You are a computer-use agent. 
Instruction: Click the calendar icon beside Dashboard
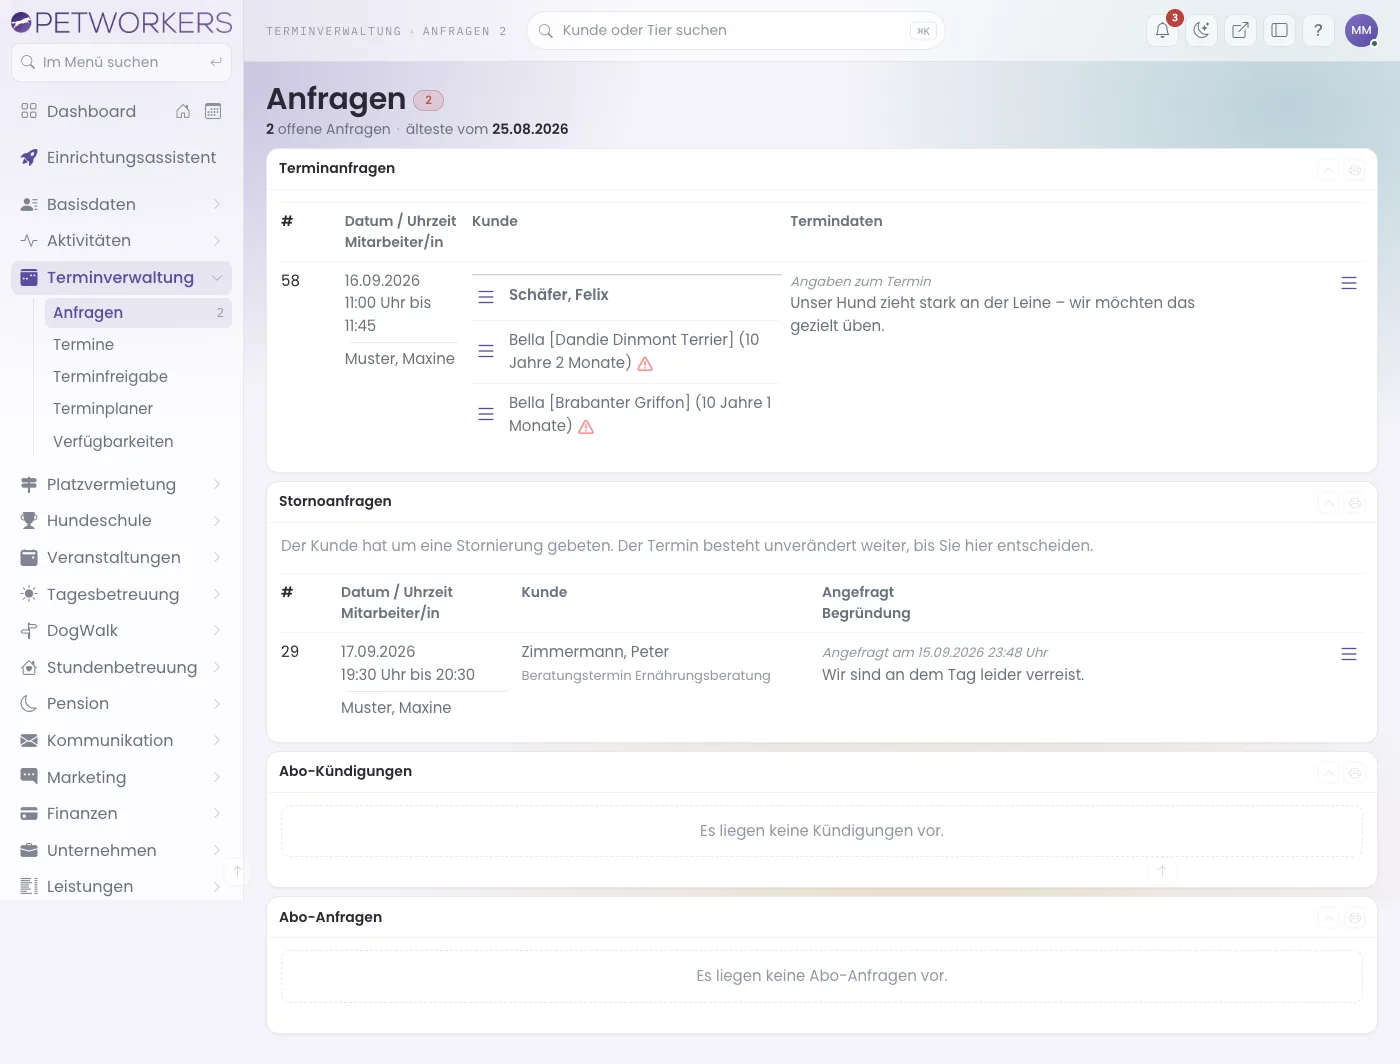point(213,111)
